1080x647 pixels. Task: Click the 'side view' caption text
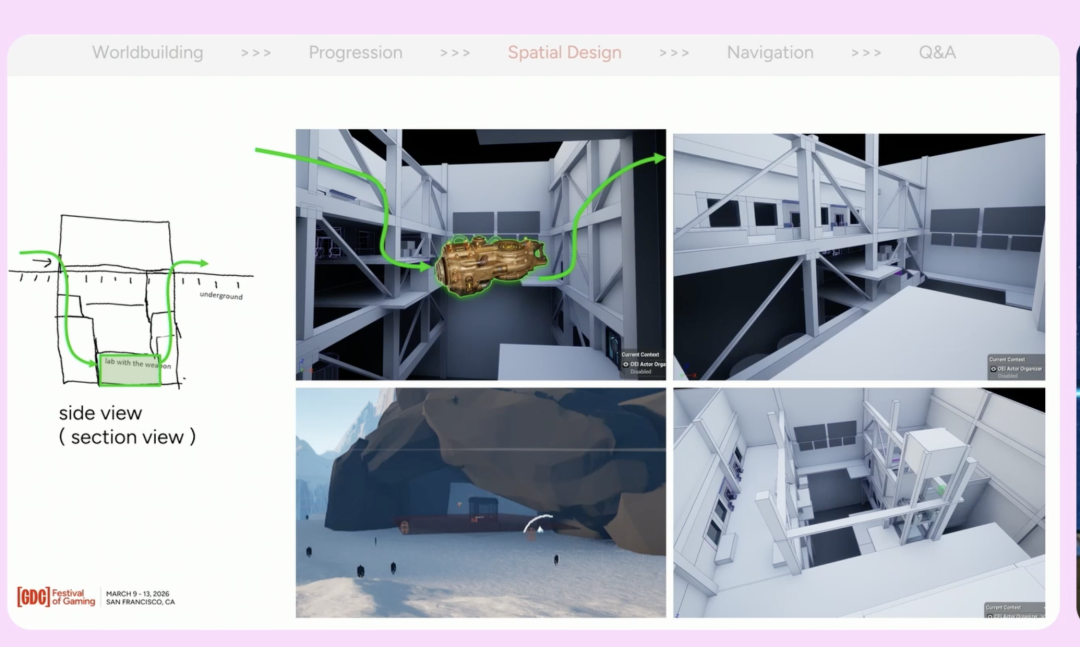point(101,413)
